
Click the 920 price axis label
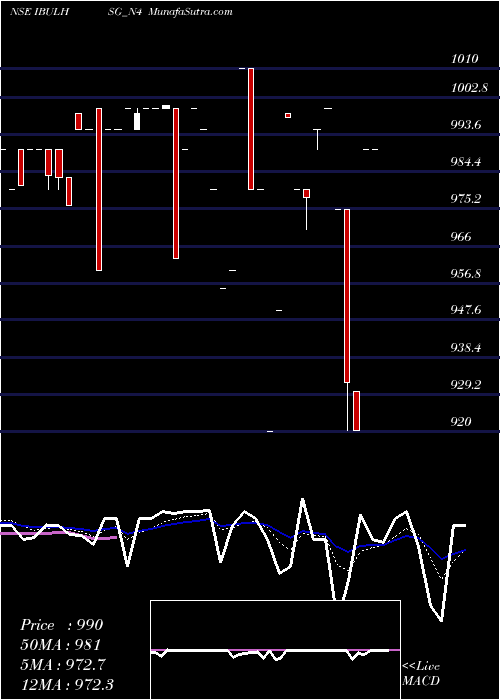(461, 421)
